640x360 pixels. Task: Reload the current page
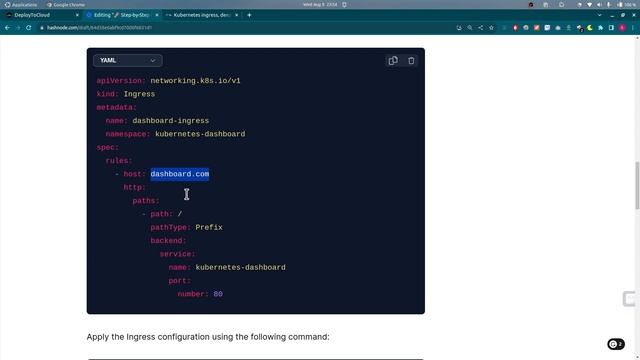pyautogui.click(x=29, y=28)
